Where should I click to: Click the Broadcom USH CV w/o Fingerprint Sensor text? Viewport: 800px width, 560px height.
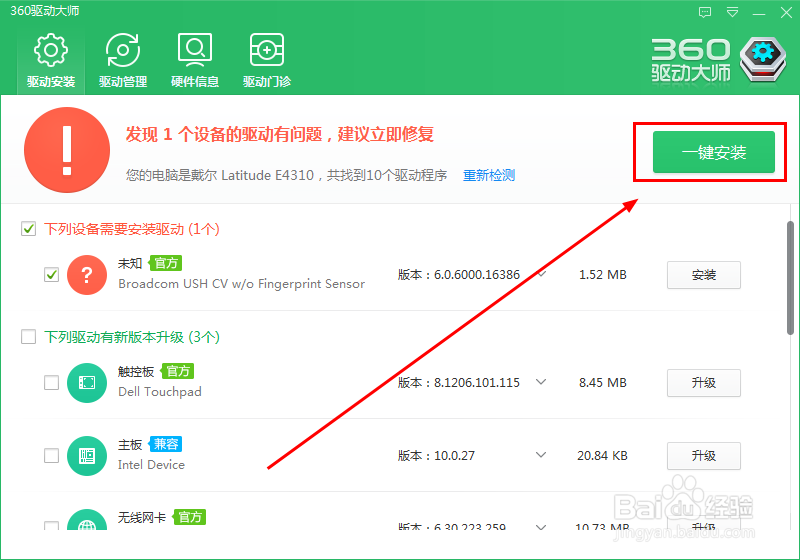241,284
